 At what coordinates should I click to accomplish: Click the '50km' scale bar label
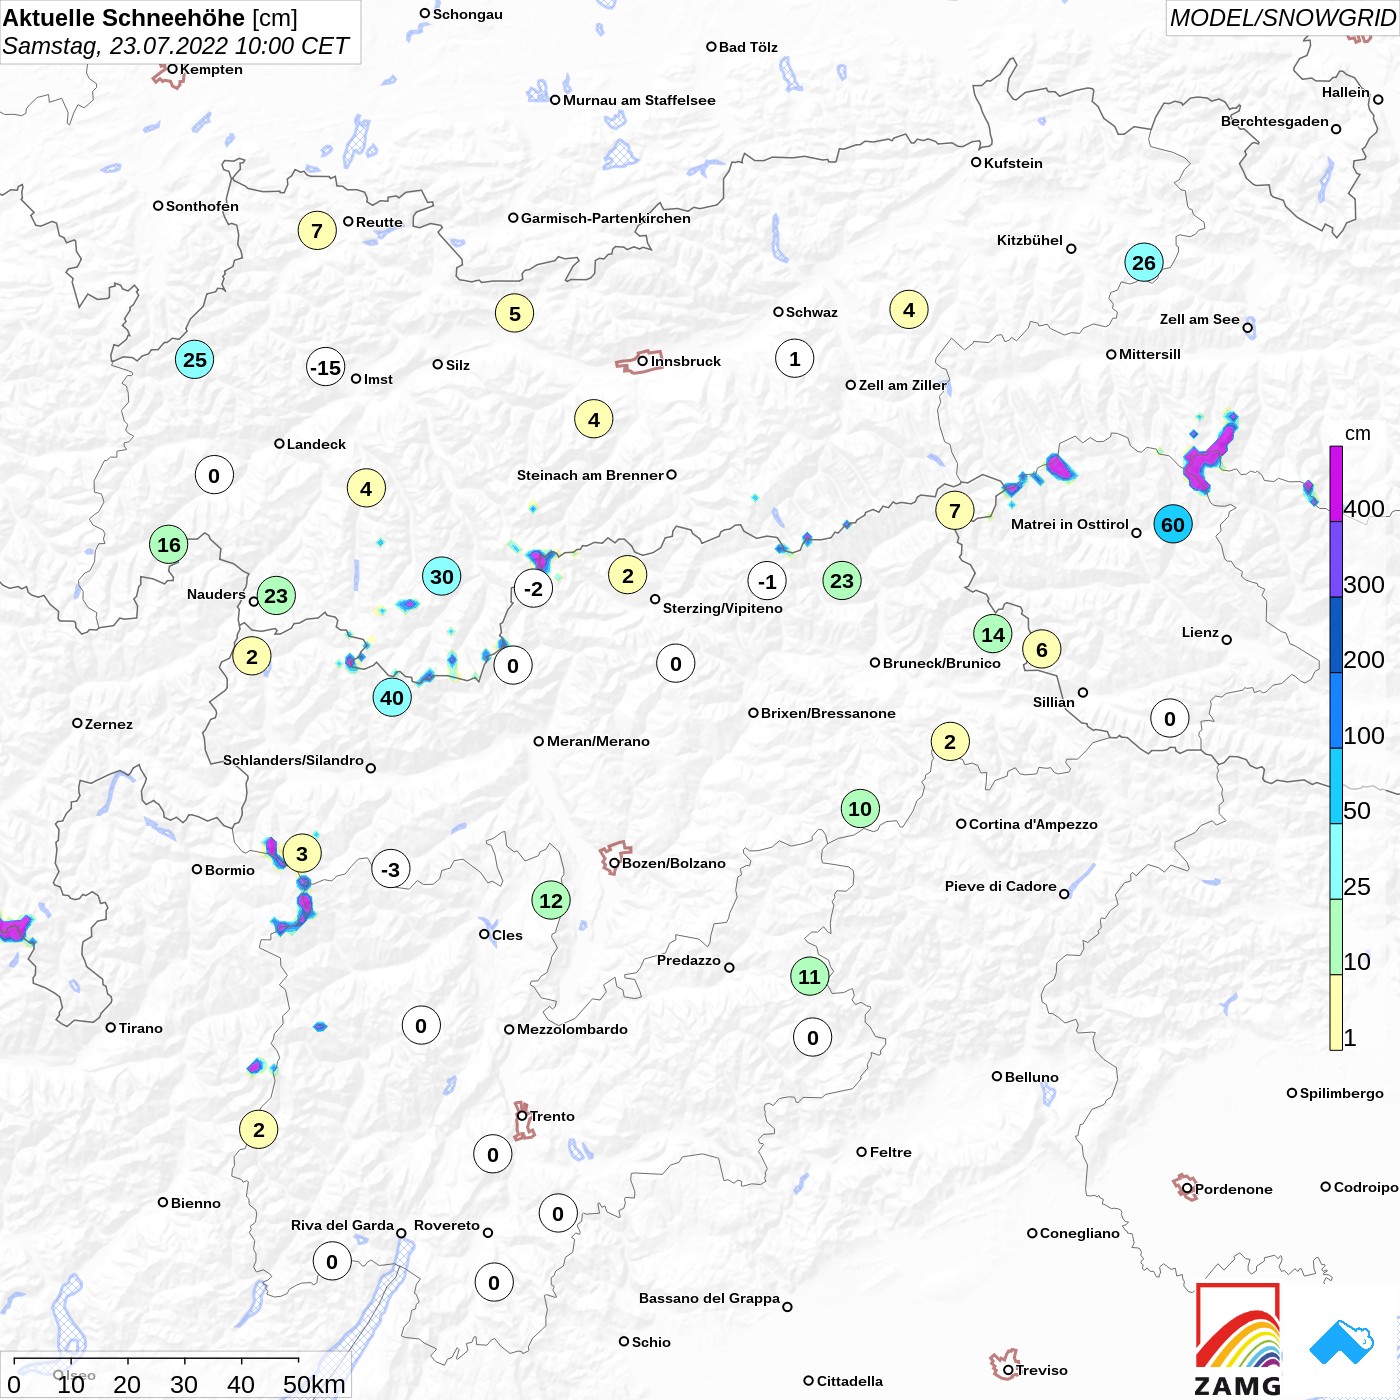click(314, 1384)
